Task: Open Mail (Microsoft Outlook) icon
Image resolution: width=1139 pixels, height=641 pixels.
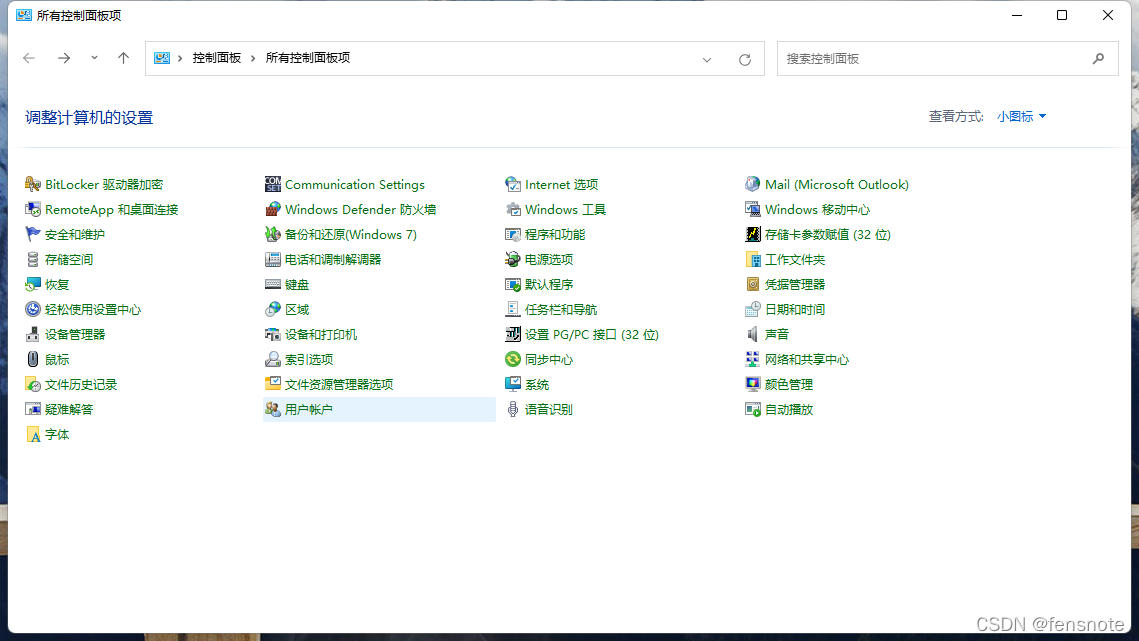Action: click(753, 185)
